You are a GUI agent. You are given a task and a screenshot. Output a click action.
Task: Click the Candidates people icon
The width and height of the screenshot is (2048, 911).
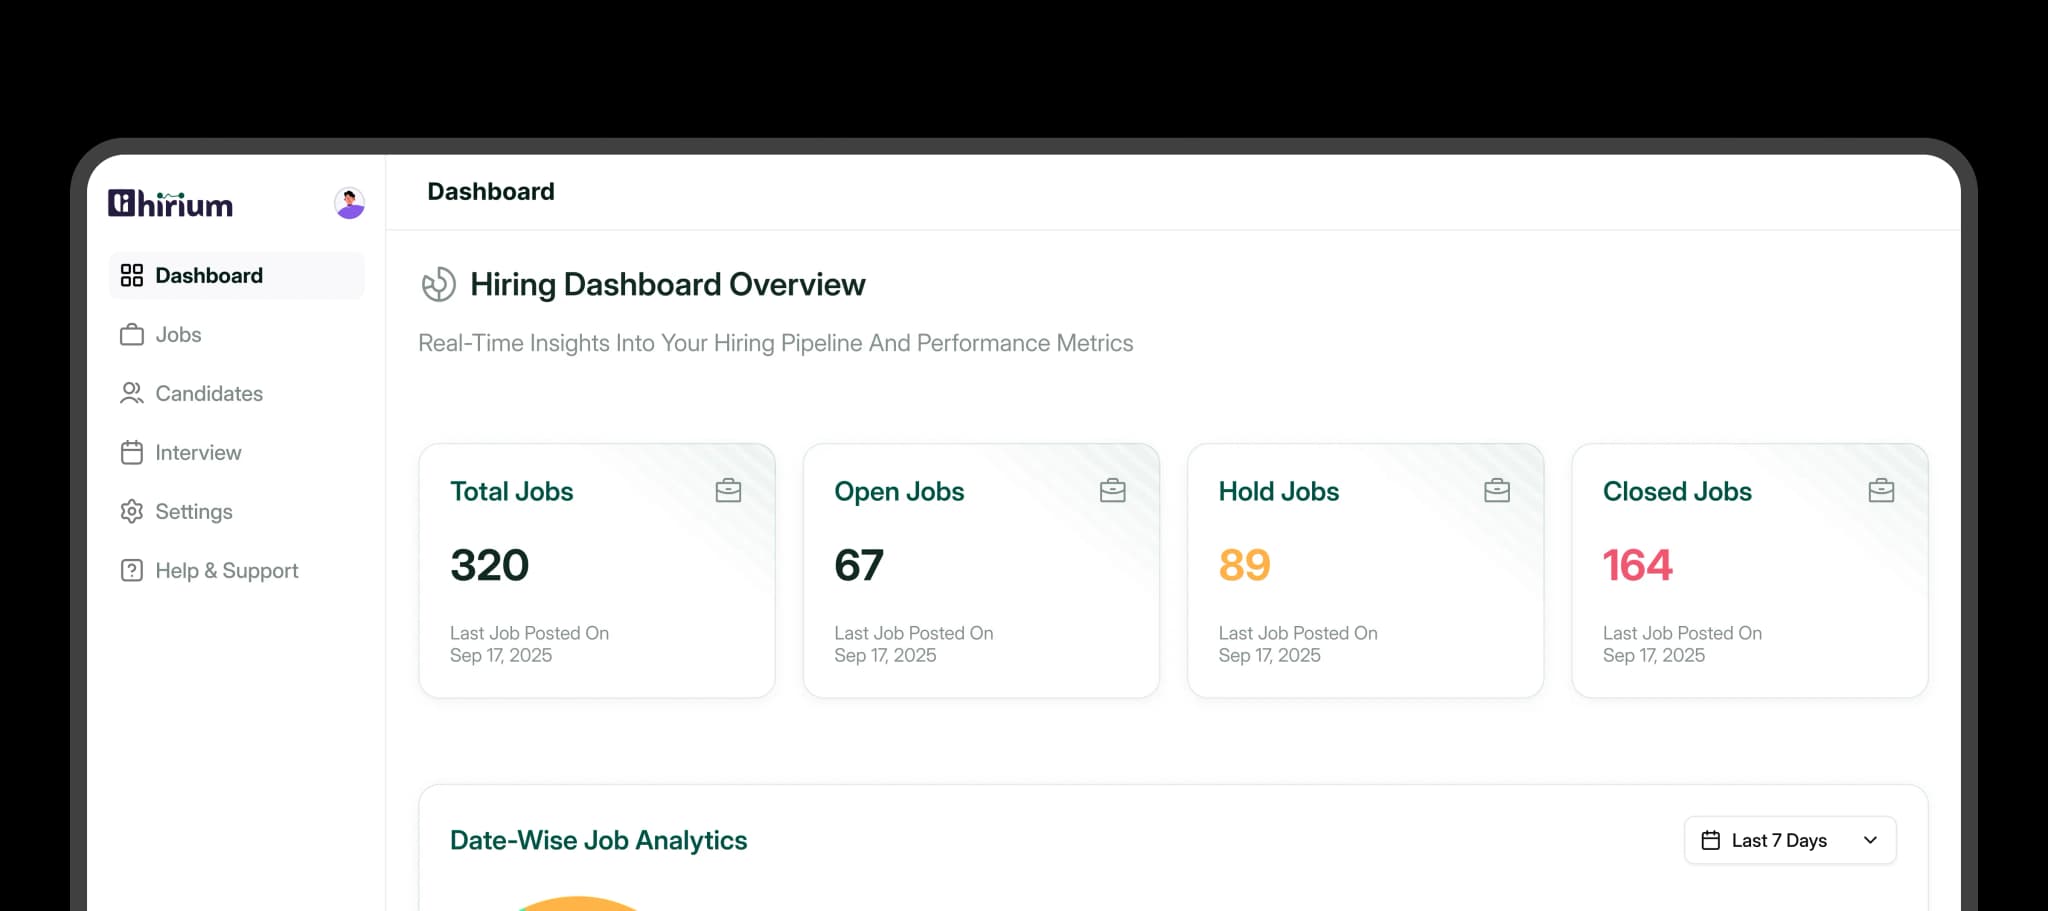pos(132,393)
